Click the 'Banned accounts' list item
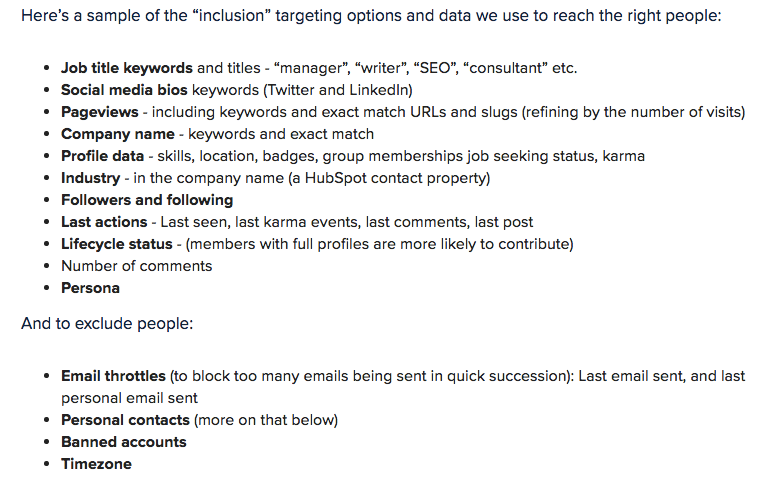Image resolution: width=772 pixels, height=477 pixels. pos(124,442)
